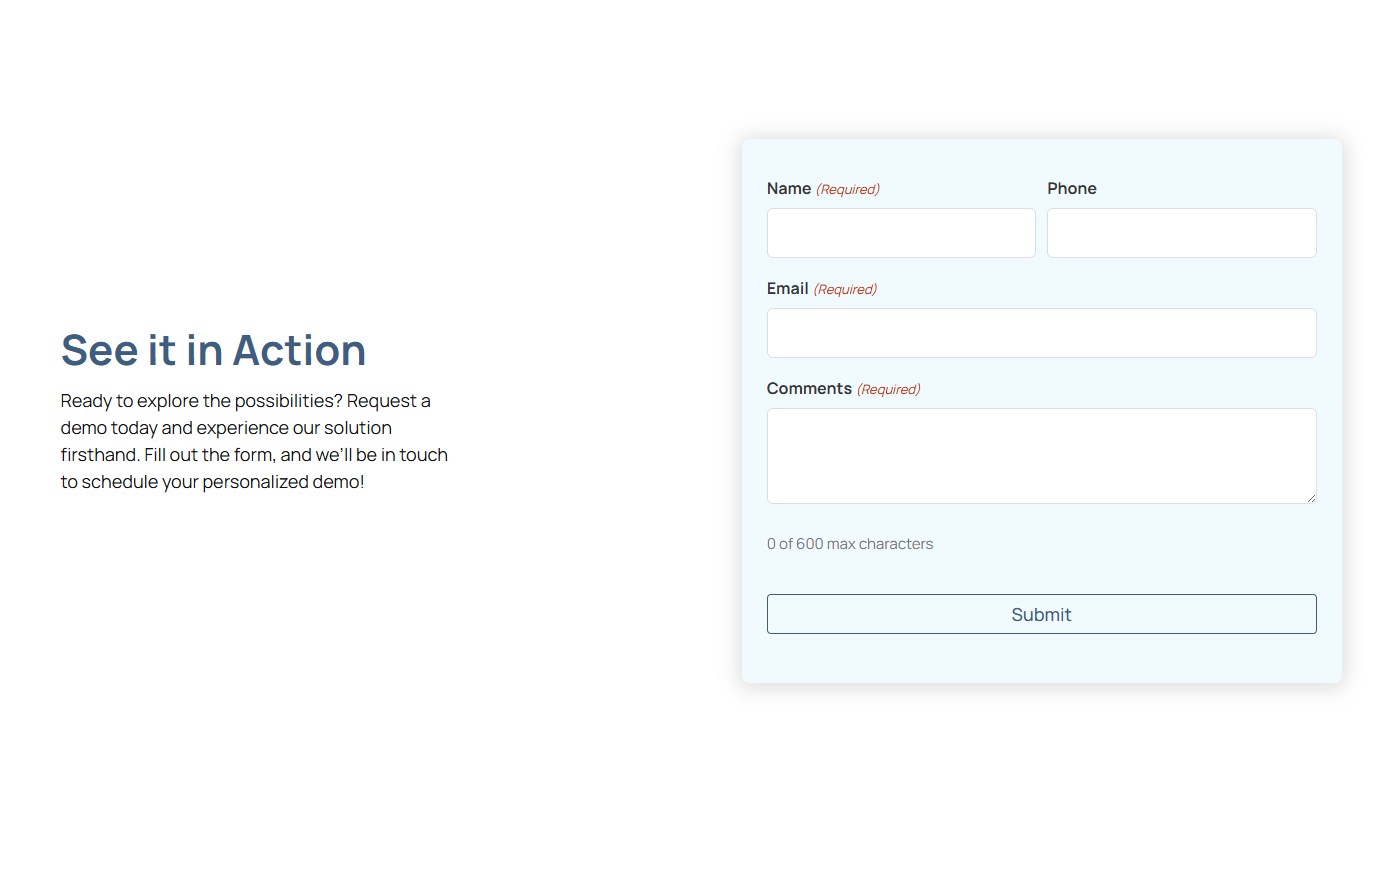The image size is (1396, 871).
Task: Click the Name input field
Action: coord(901,233)
